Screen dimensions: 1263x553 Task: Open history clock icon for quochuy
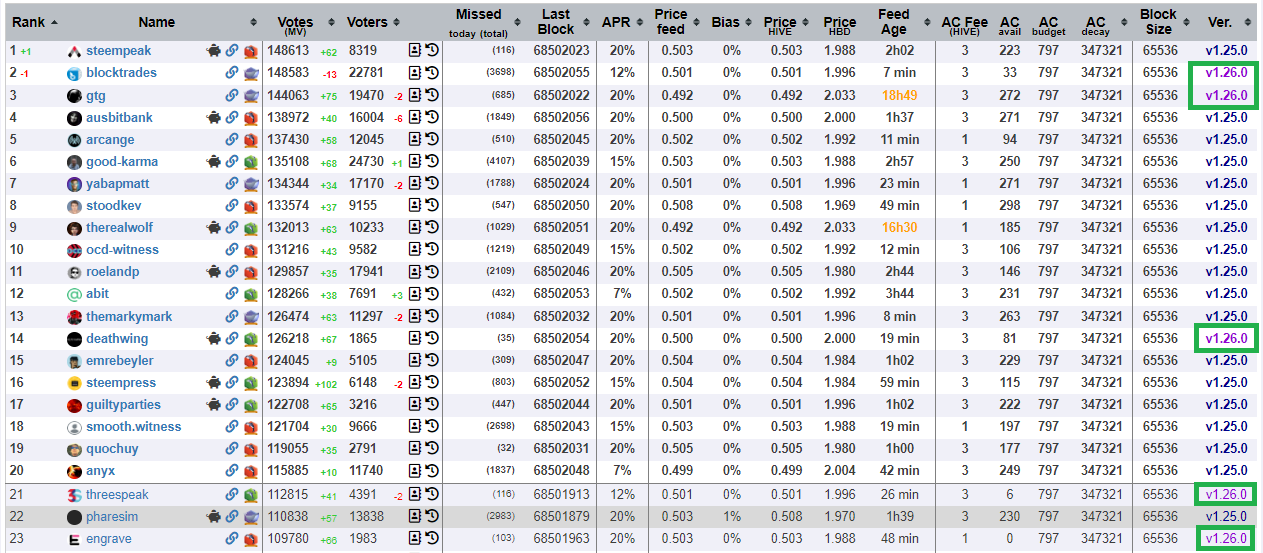coord(432,448)
